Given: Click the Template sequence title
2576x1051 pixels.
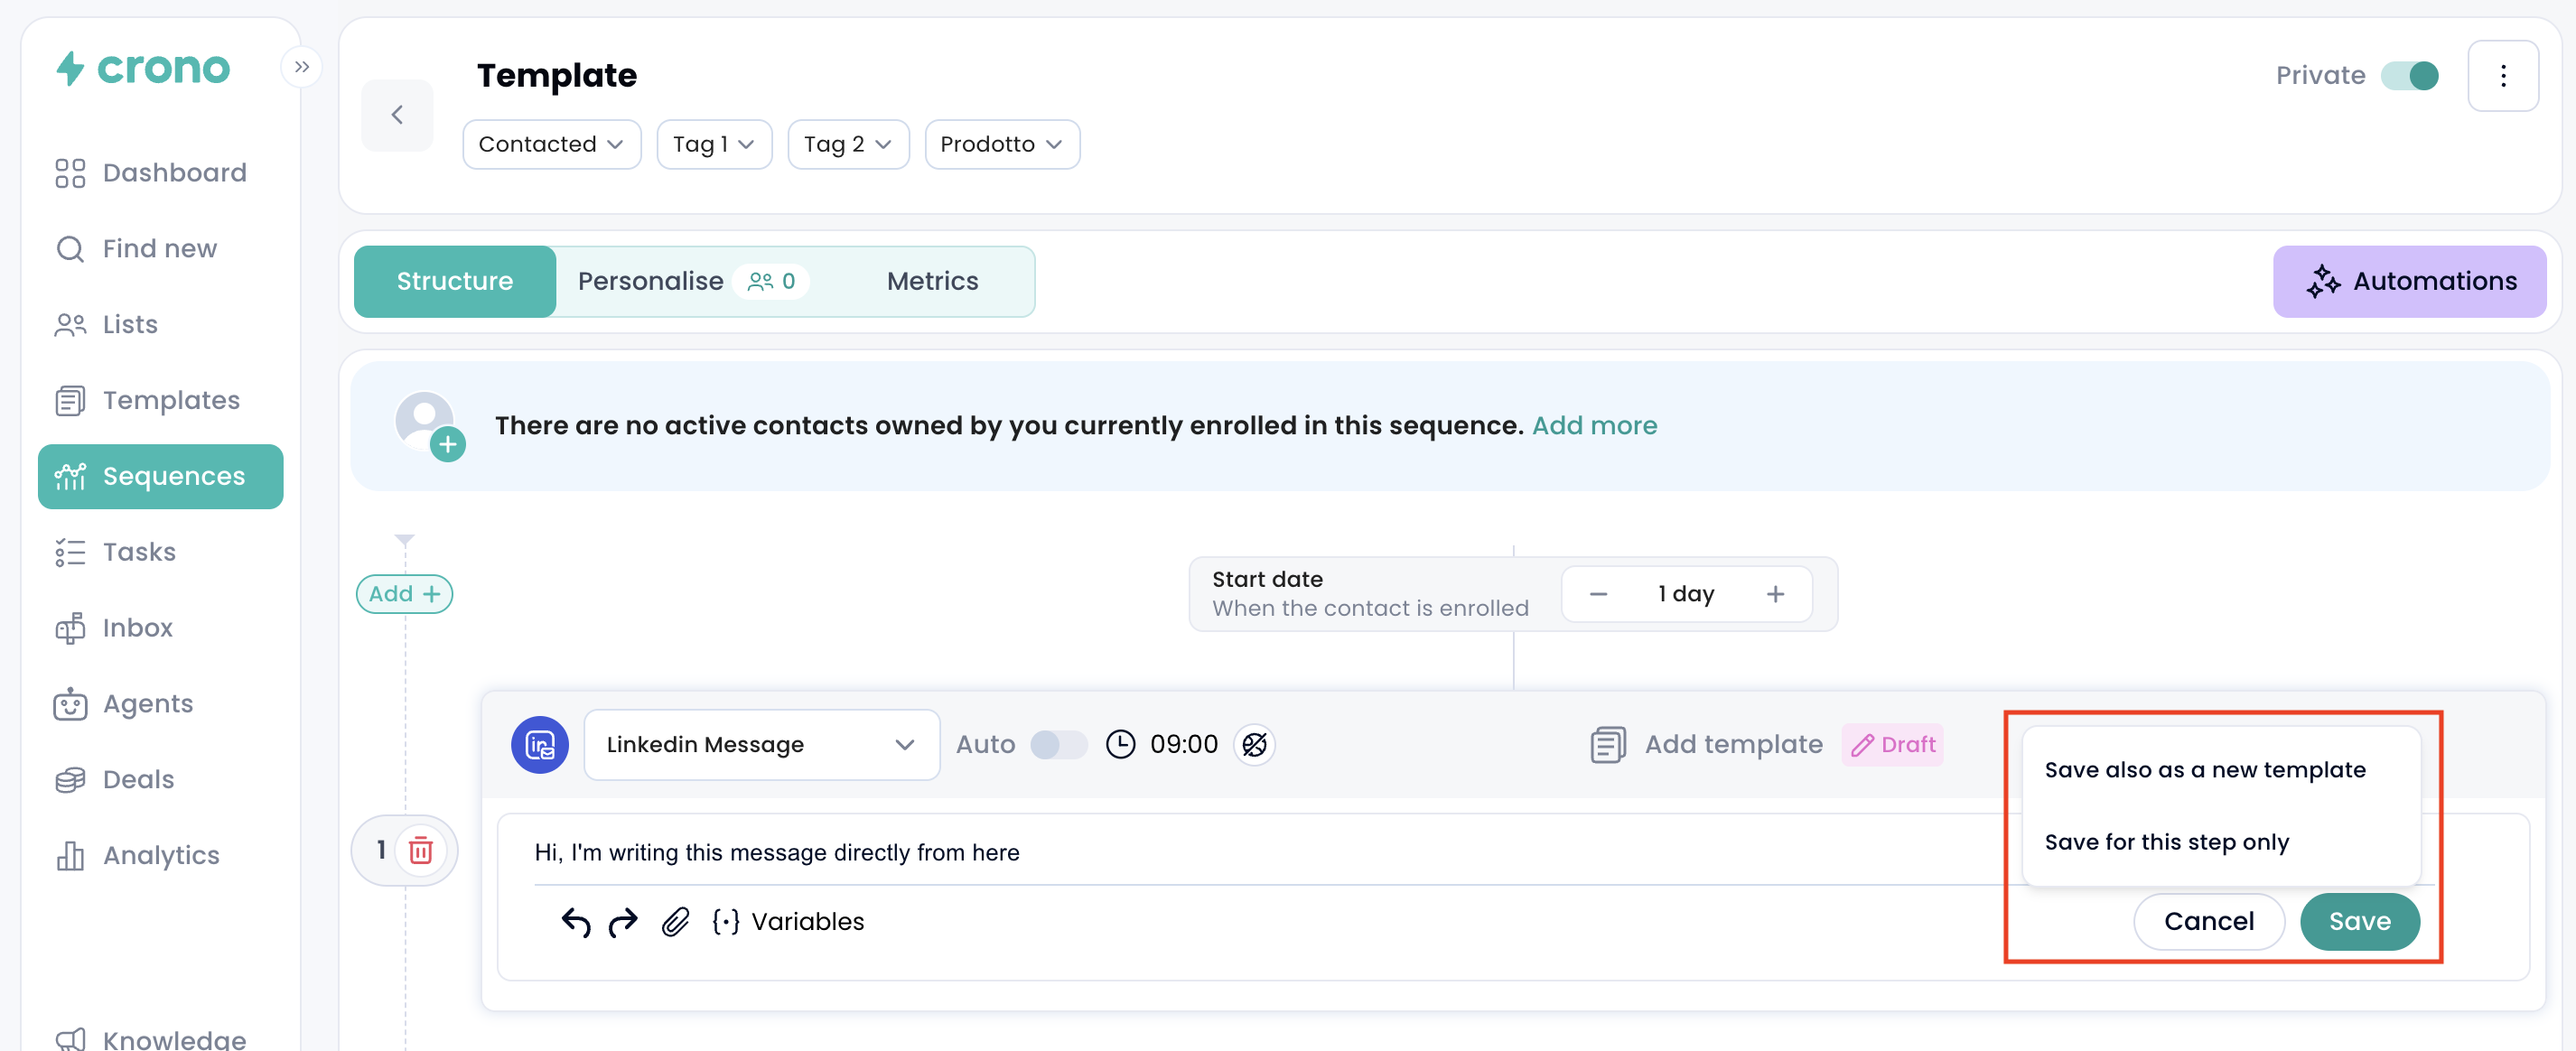Looking at the screenshot, I should click(x=557, y=76).
